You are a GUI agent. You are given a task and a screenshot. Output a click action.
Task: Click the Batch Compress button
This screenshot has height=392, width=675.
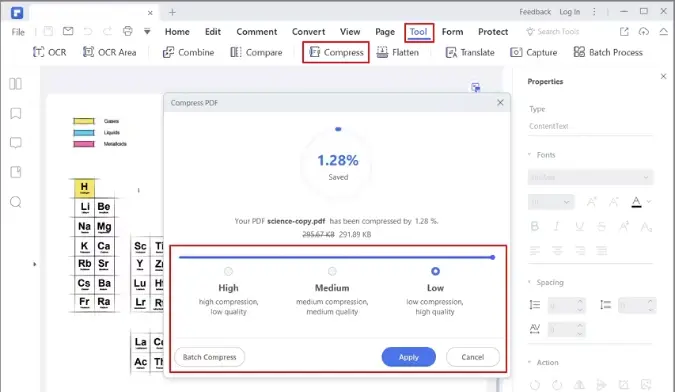point(209,357)
